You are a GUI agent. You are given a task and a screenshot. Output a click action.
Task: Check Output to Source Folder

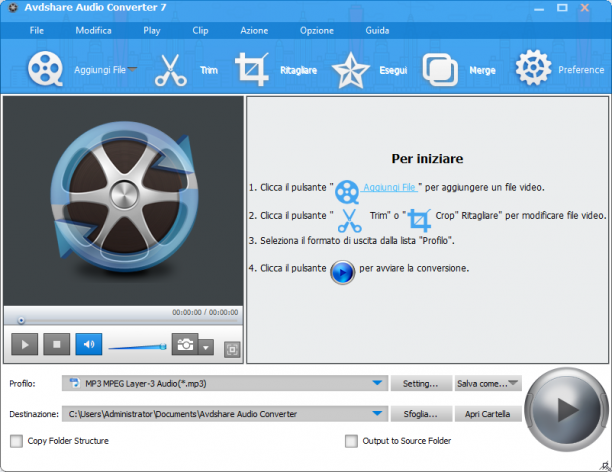tap(351, 441)
